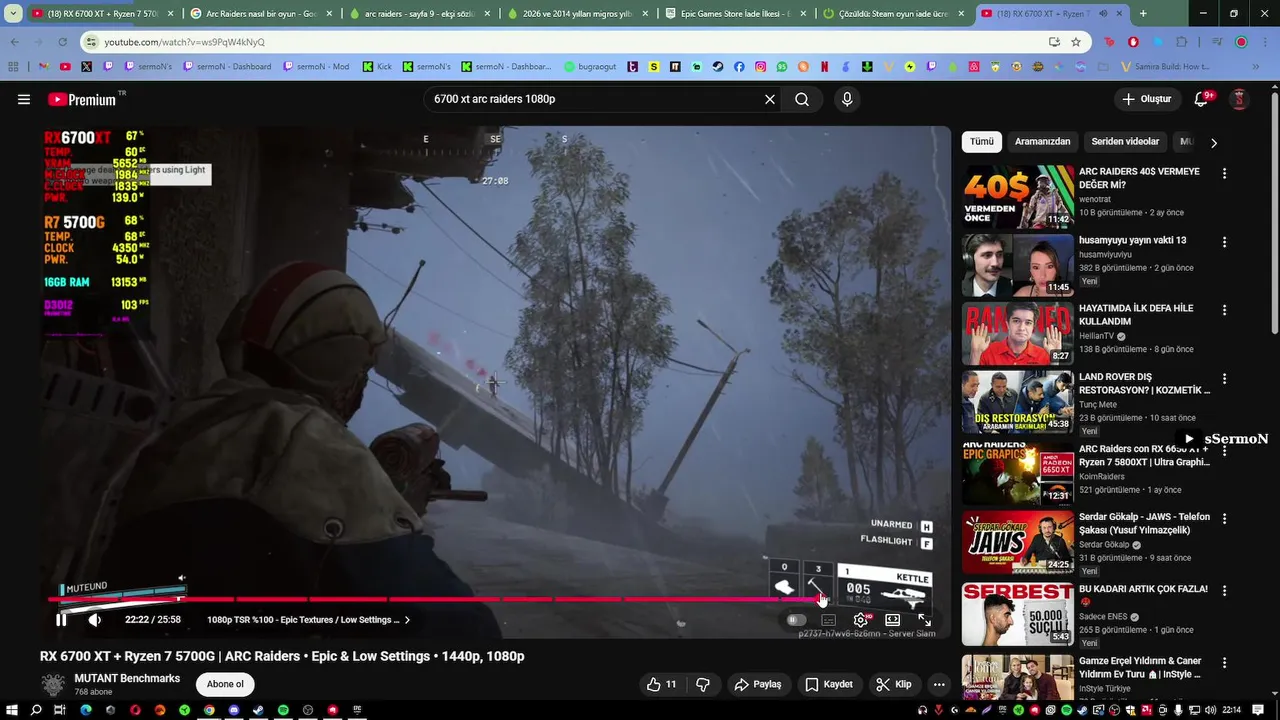Open Windows taskbar search
The width and height of the screenshot is (1280, 720).
[x=36, y=710]
